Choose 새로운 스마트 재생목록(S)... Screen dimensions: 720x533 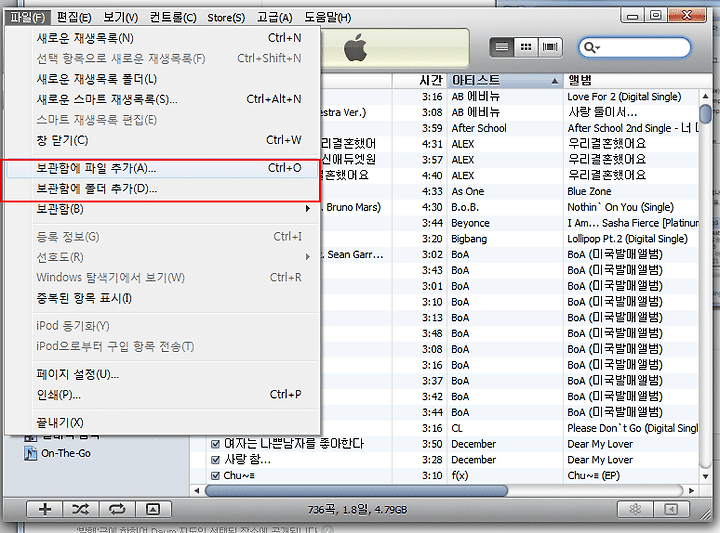[x=163, y=99]
